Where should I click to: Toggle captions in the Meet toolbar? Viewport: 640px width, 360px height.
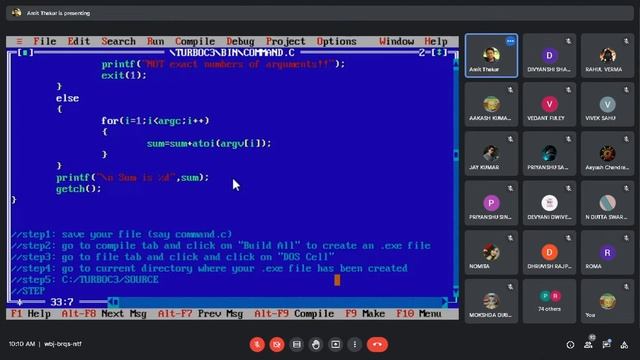point(296,344)
